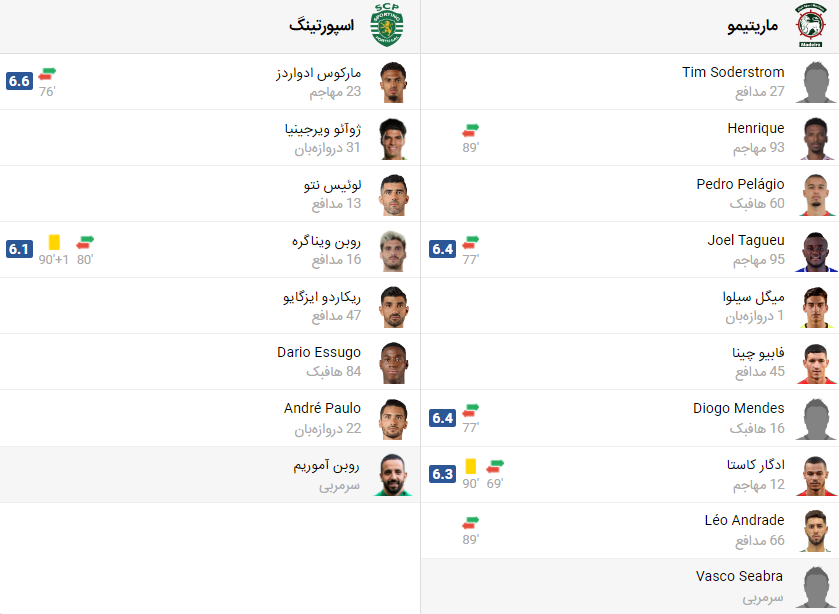
Task: Click the Marítimo club crest
Action: [x=809, y=26]
